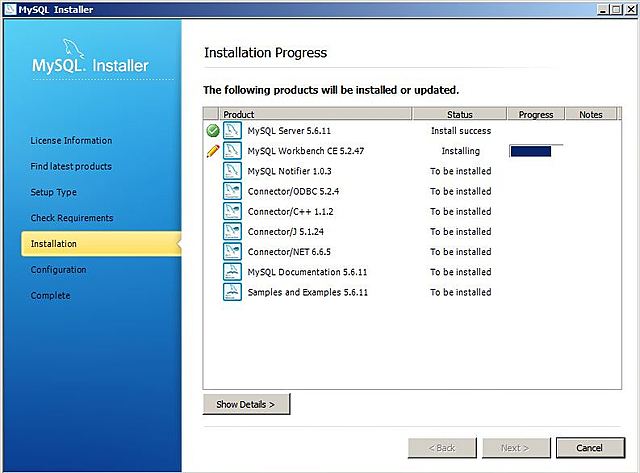Select the Connector/C++ 1.1.2 text
The height and width of the screenshot is (473, 640).
tap(290, 211)
